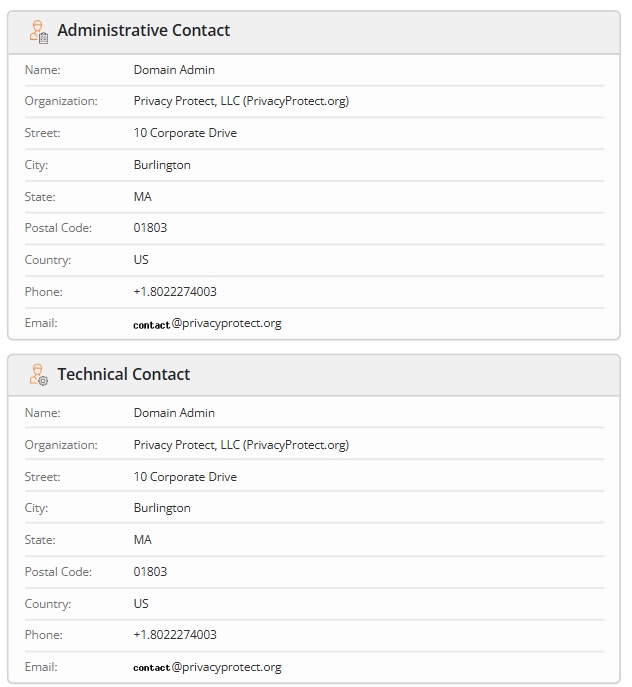Click technical country value US
The image size is (632, 687).
coord(141,604)
